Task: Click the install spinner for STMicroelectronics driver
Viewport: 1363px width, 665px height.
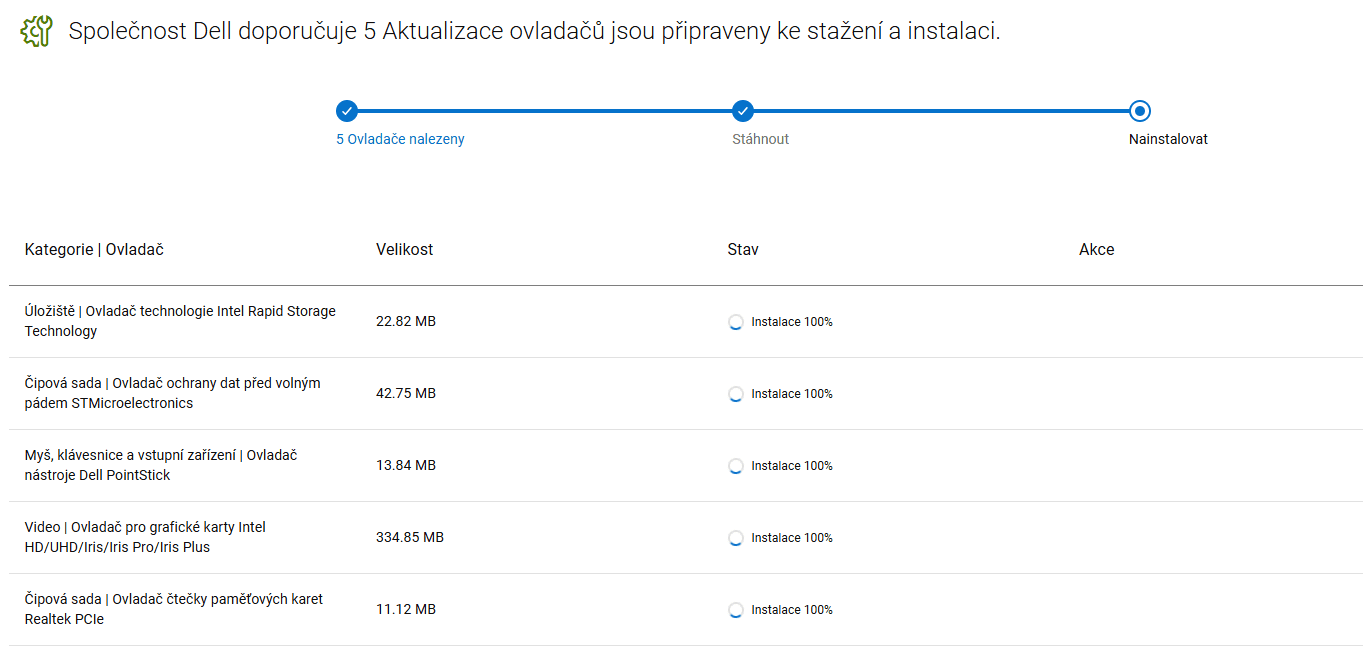Action: pos(736,394)
